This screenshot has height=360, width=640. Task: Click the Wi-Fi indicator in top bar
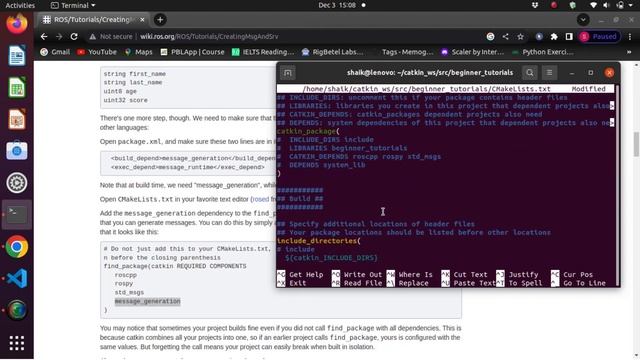[593, 5]
